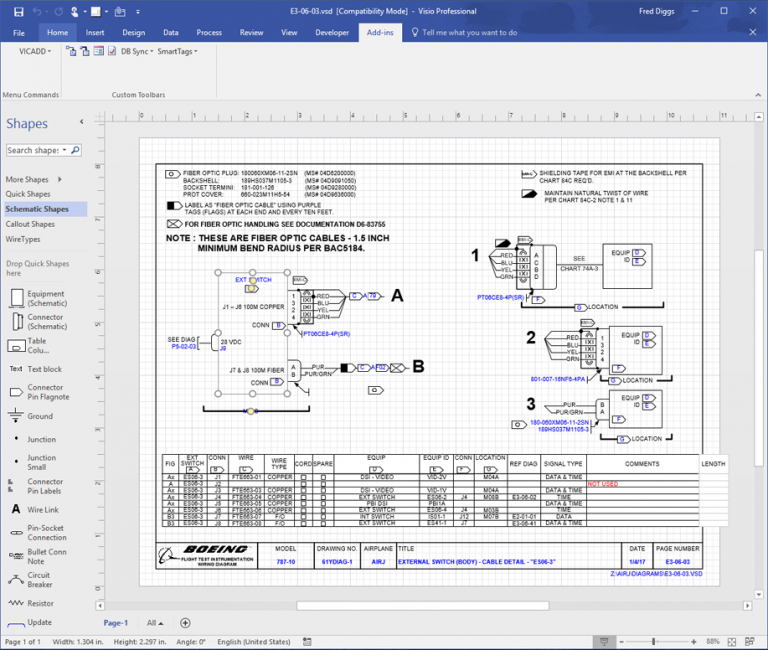The height and width of the screenshot is (650, 768).
Task: Switch to the Design ribbon tab
Action: 133,32
